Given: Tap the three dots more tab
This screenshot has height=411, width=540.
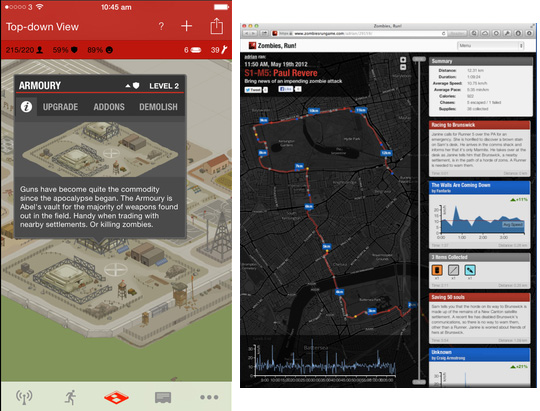Looking at the screenshot, I should 209,397.
